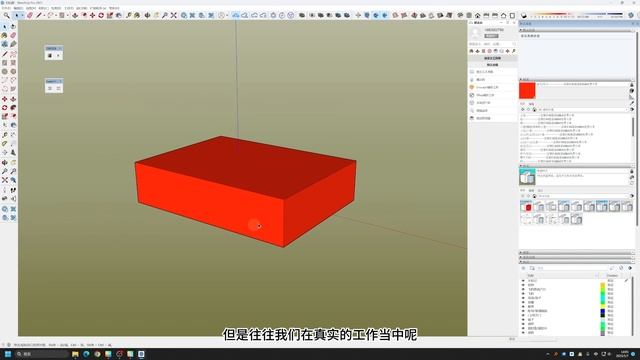The height and width of the screenshot is (360, 640).
Task: Click the search magnifier at top toolbar start
Action: [x=7, y=16]
